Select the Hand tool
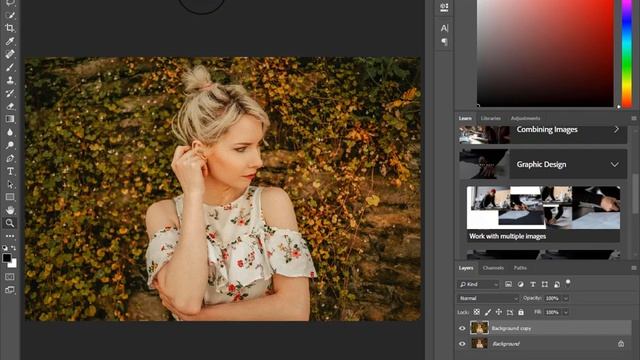Viewport: 640px width, 360px height. [x=10, y=210]
